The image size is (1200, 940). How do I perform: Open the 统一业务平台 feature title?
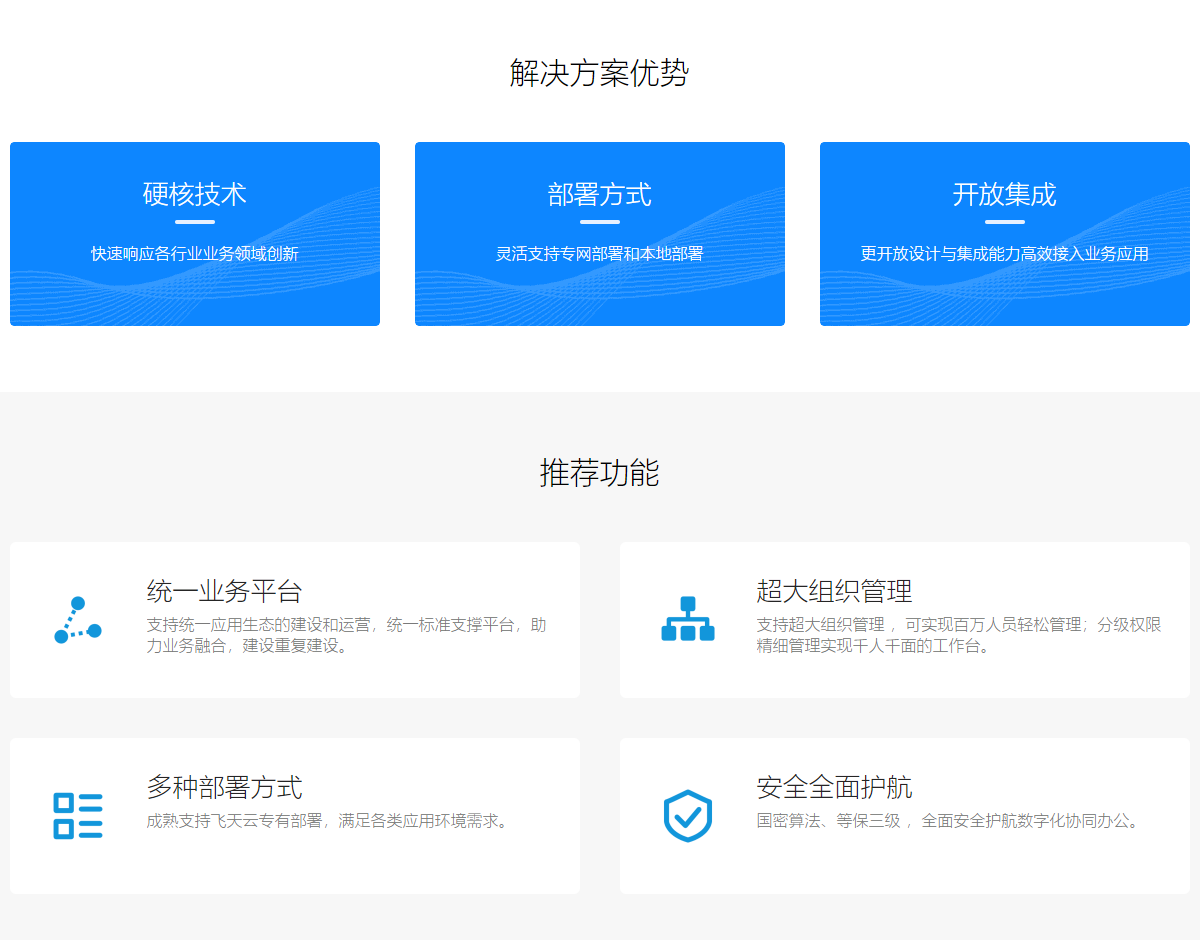(x=224, y=591)
